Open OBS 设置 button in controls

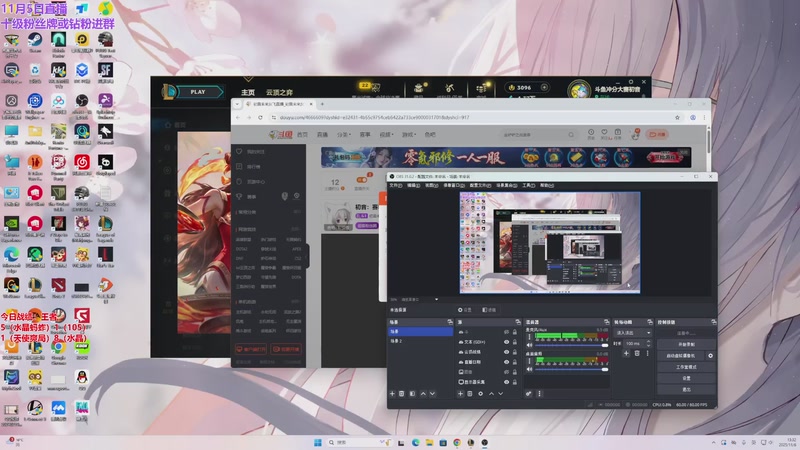tap(686, 378)
